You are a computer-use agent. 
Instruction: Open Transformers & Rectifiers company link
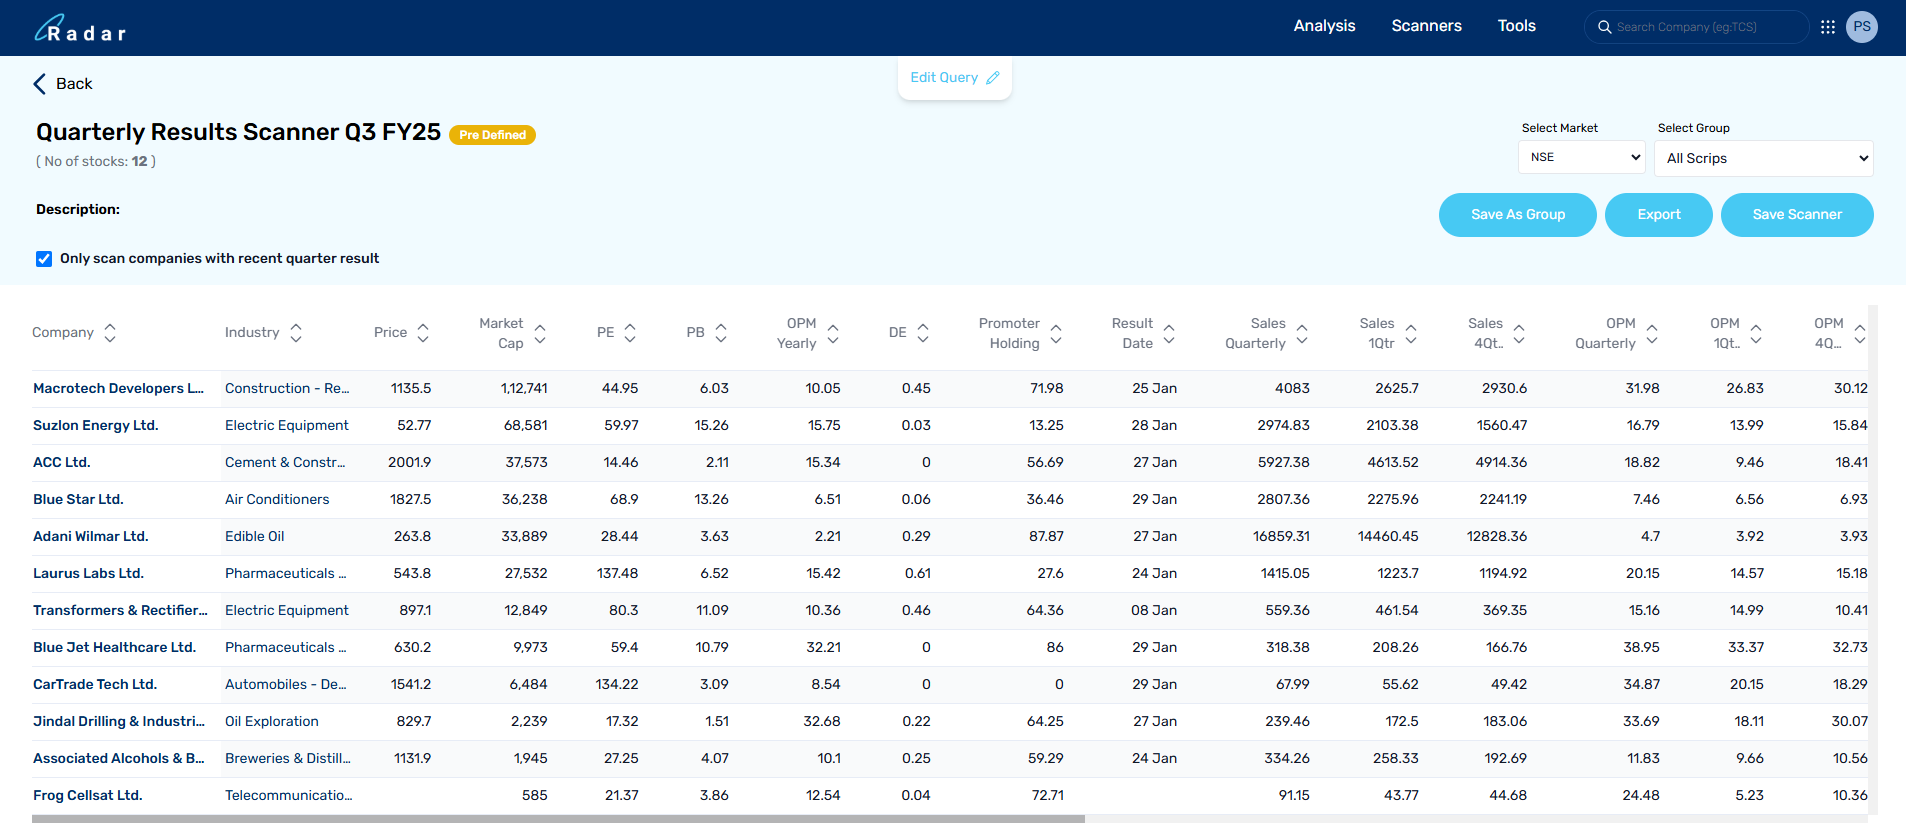[120, 611]
